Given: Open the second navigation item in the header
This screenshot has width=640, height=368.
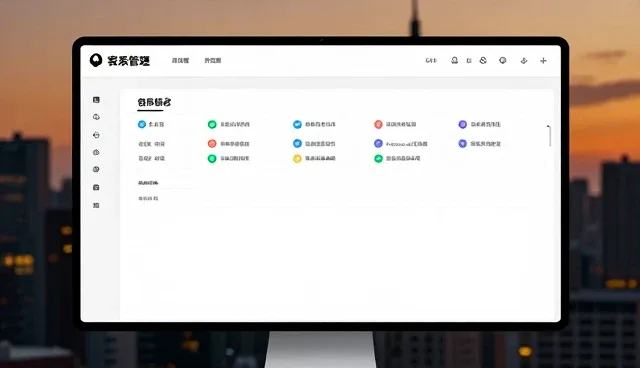Looking at the screenshot, I should (x=213, y=60).
